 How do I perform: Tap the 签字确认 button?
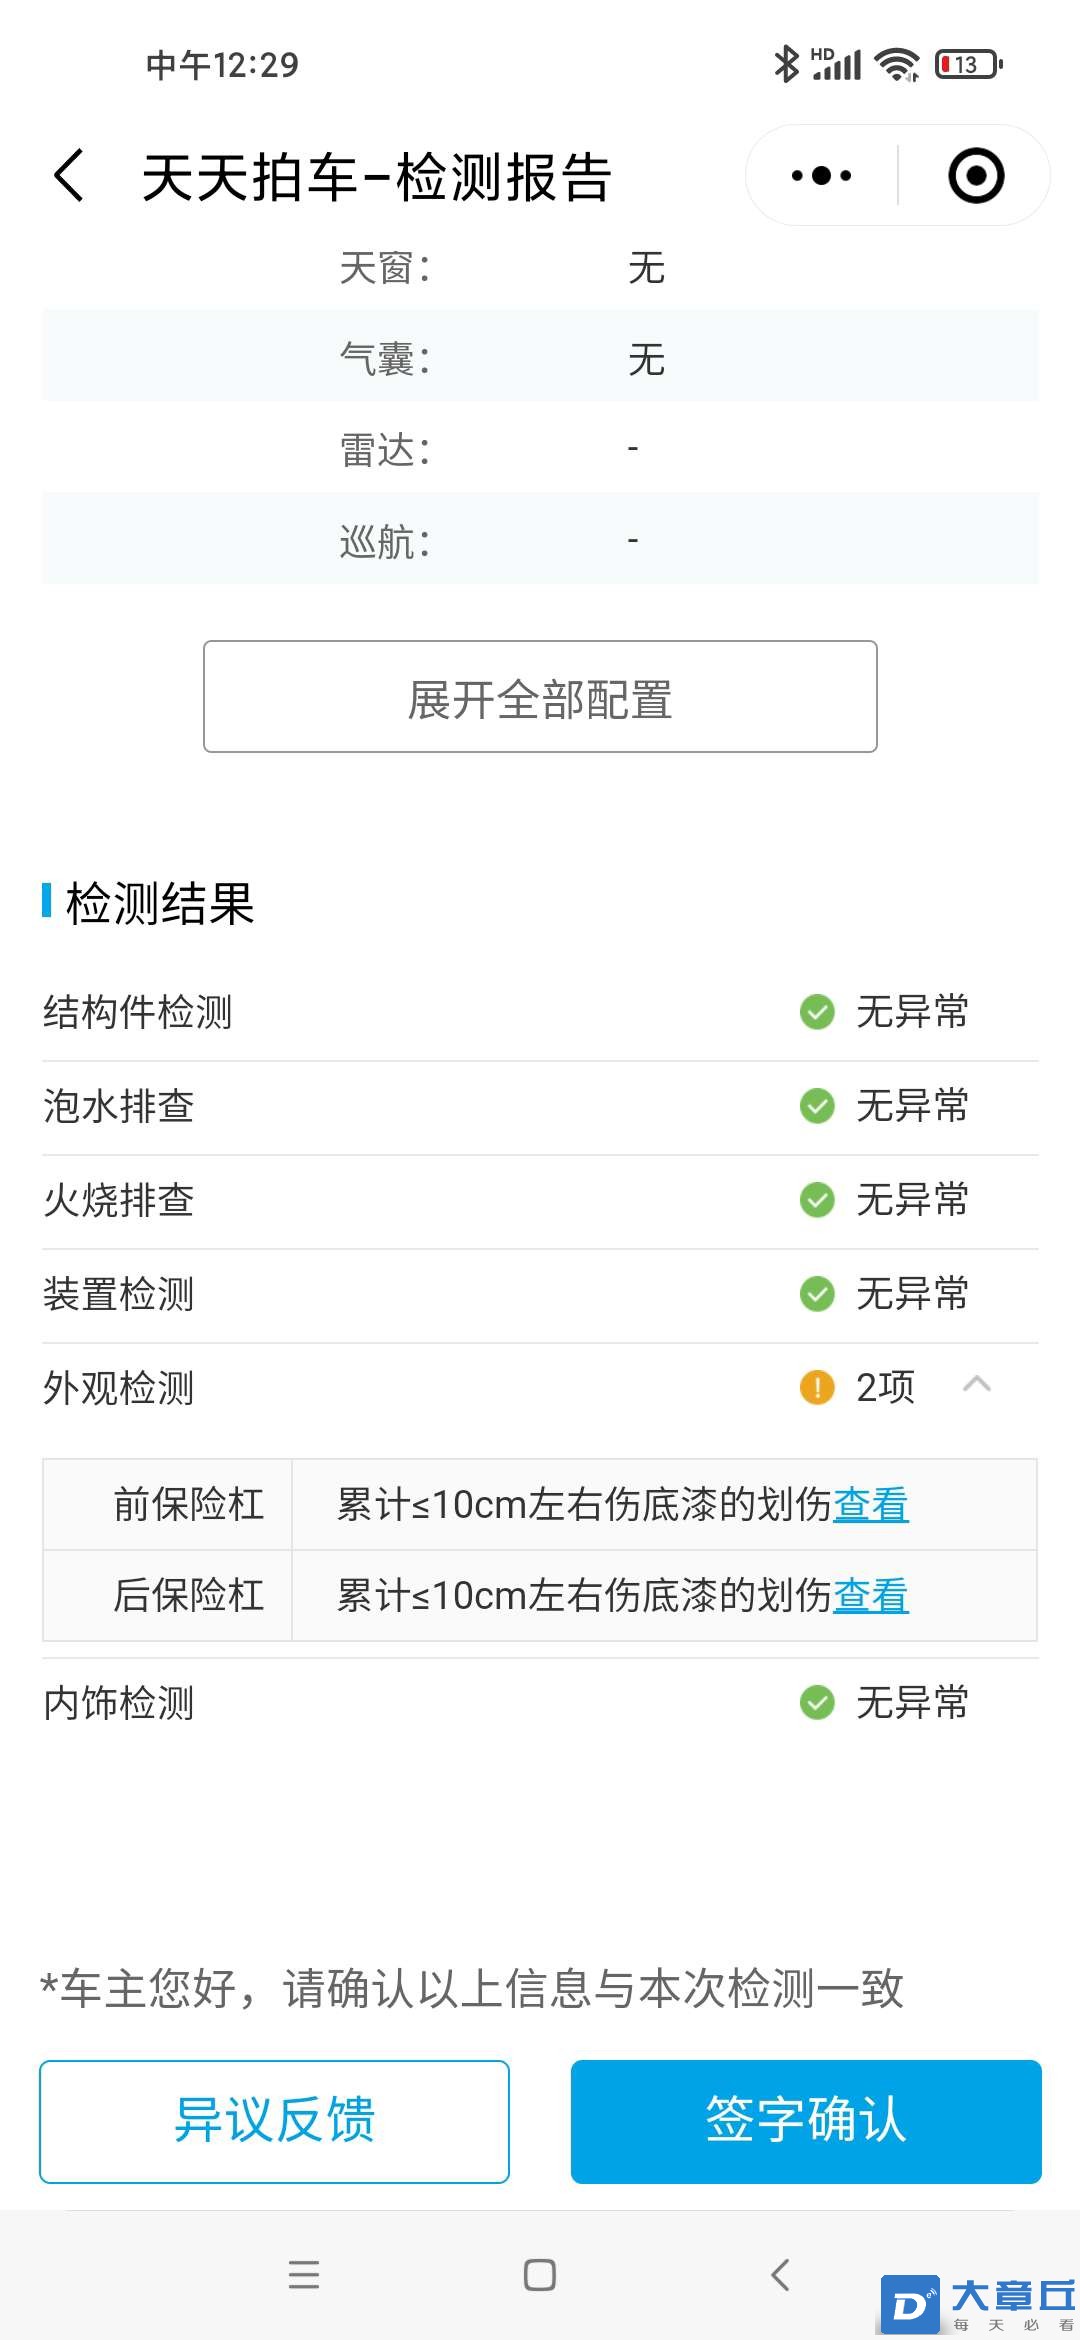(x=806, y=2121)
